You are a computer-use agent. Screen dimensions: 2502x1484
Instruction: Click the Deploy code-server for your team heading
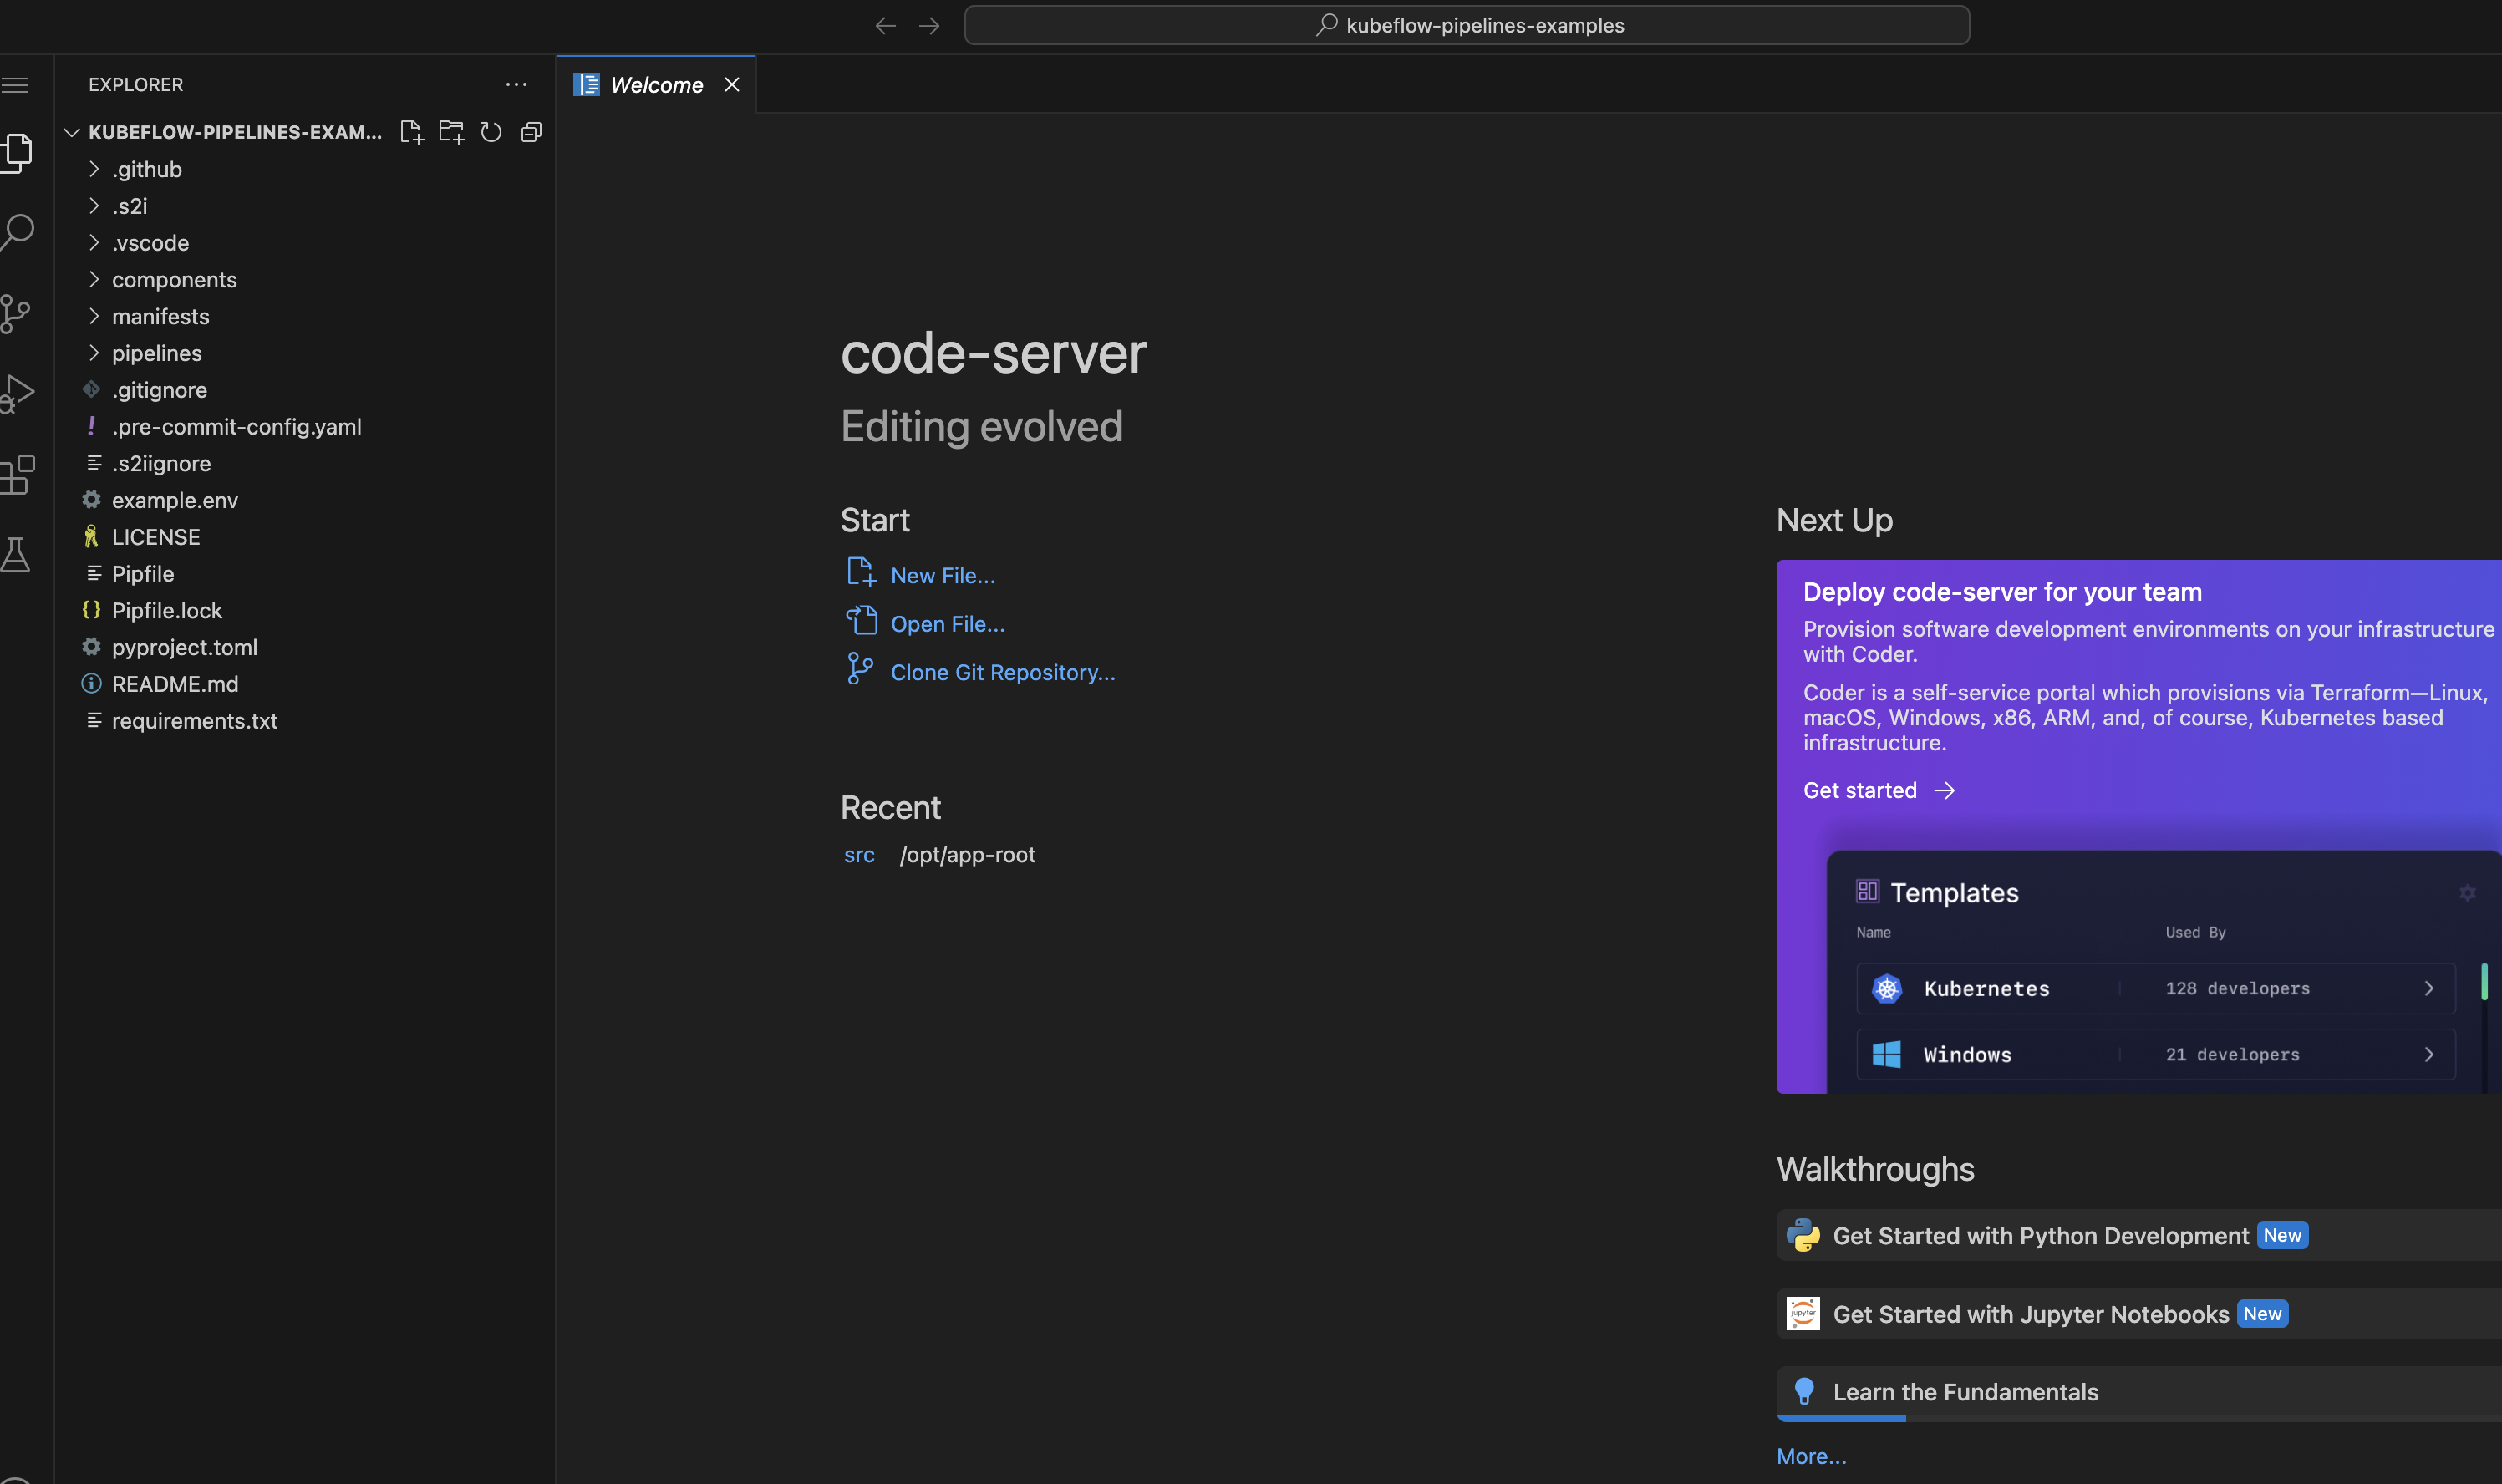(x=2002, y=592)
